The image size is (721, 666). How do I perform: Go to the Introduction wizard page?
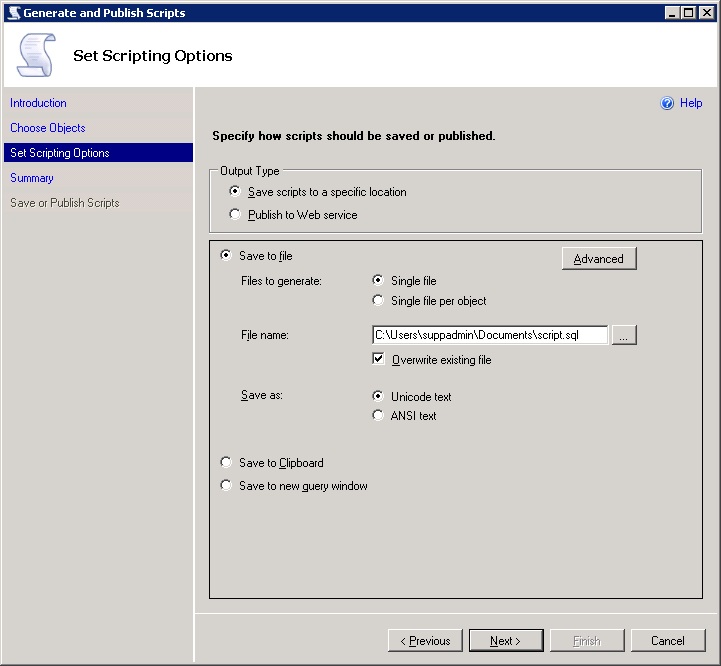point(38,103)
